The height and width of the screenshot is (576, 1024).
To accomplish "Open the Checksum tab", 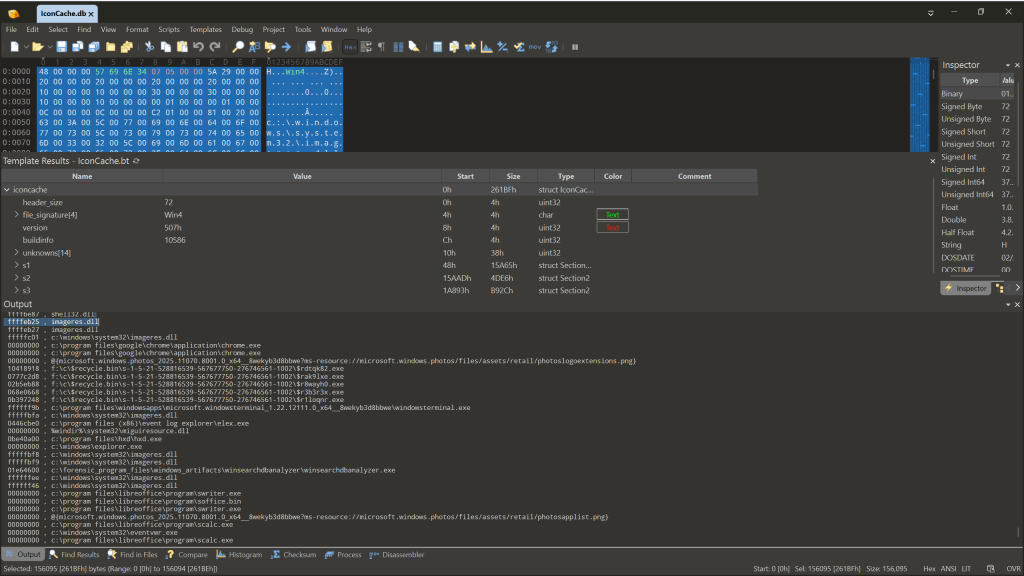I will (293, 555).
